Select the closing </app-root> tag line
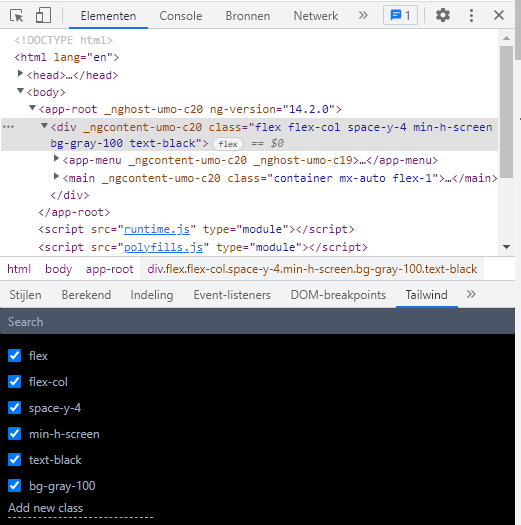Image resolution: width=521 pixels, height=525 pixels. coord(74,212)
